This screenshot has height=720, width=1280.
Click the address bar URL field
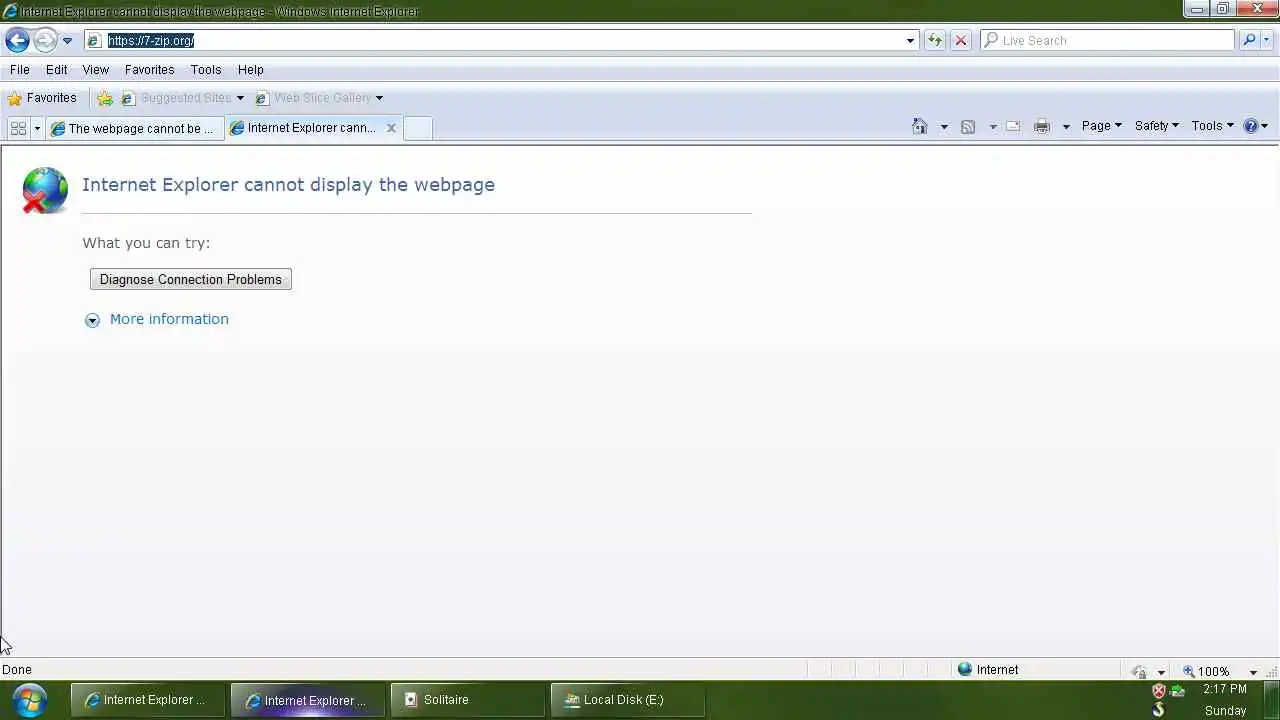pyautogui.click(x=495, y=41)
